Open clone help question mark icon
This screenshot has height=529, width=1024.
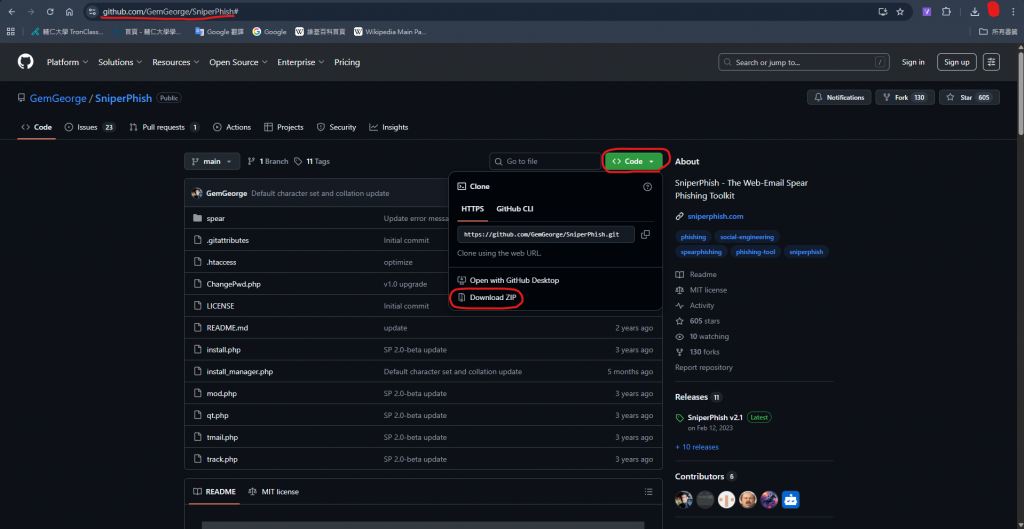click(647, 187)
